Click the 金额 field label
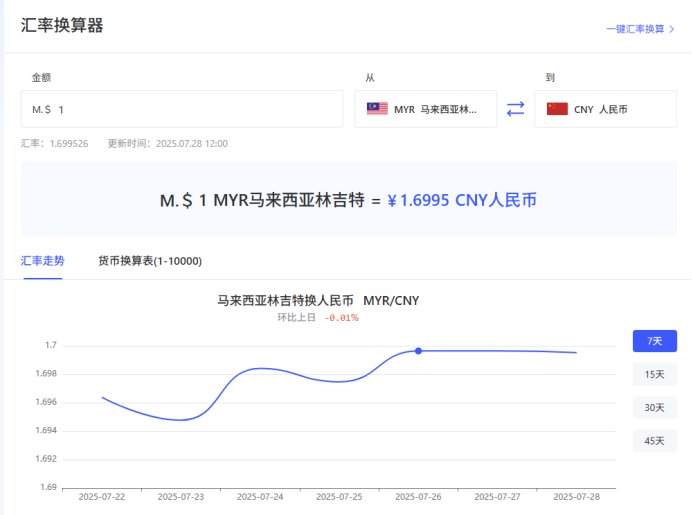The image size is (692, 515). 41,78
